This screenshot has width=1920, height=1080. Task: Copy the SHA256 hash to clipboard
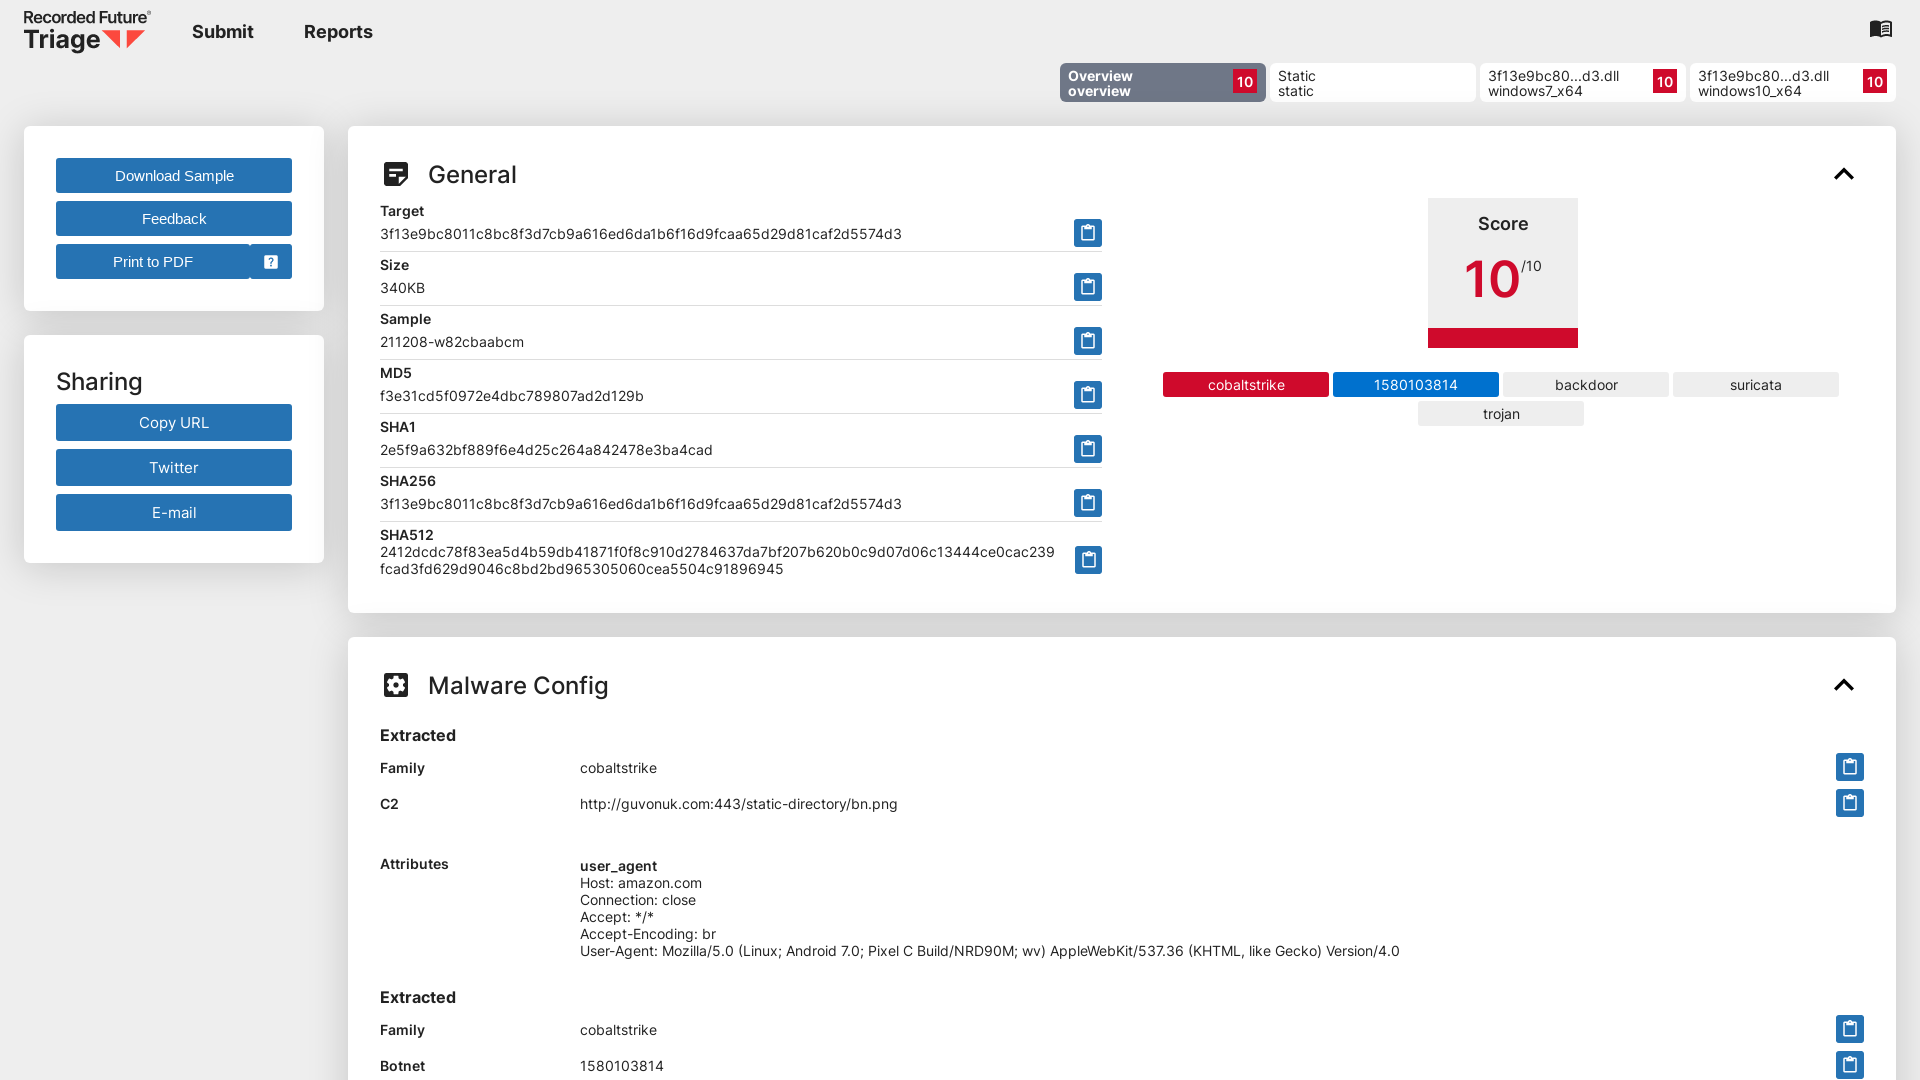click(1088, 503)
